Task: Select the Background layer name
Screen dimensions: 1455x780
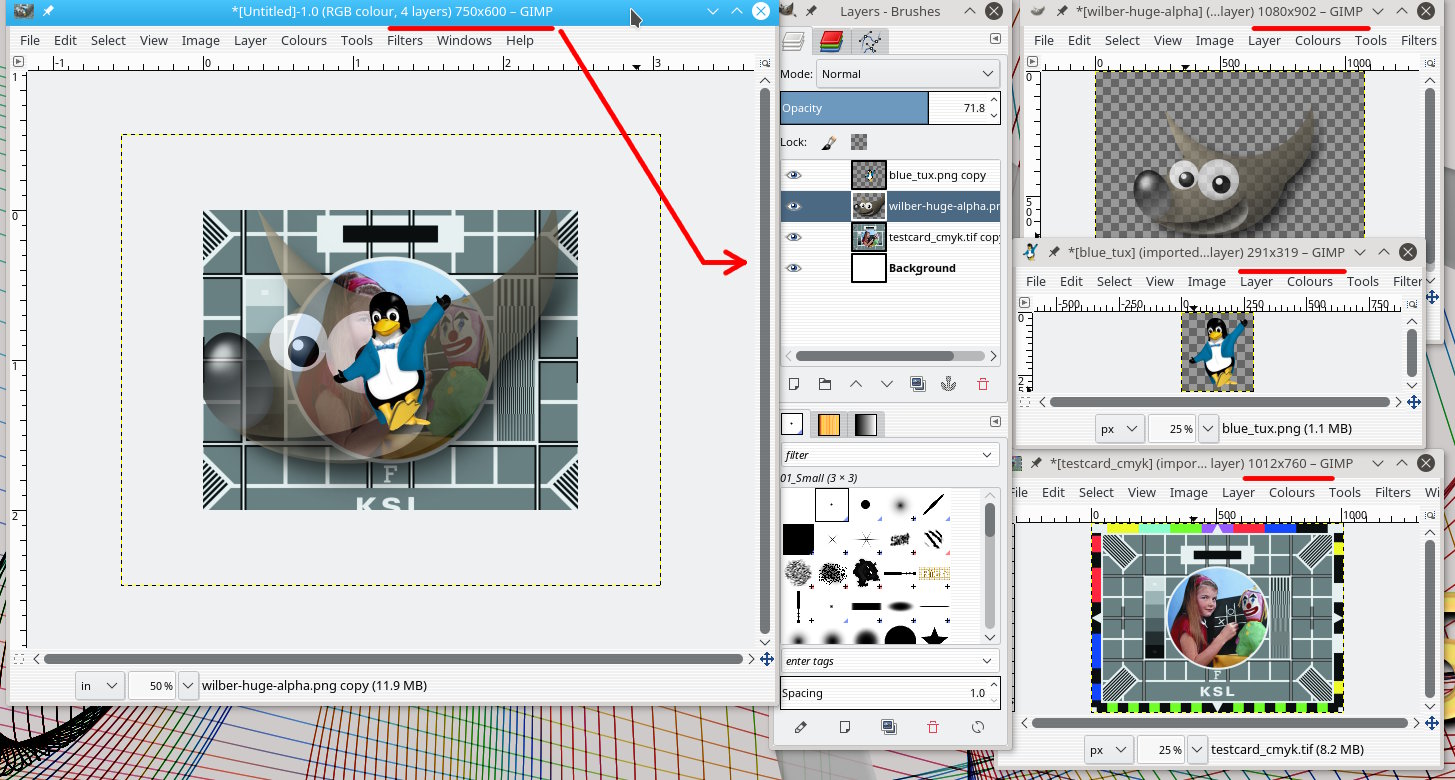Action: click(x=922, y=268)
